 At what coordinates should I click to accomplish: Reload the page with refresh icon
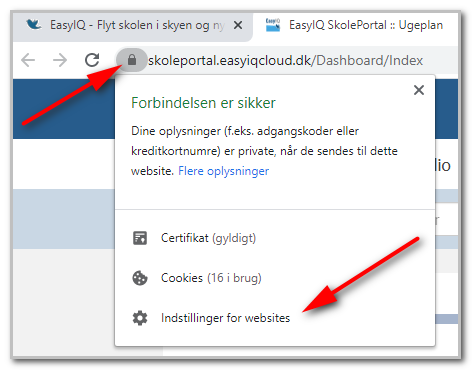tap(92, 60)
